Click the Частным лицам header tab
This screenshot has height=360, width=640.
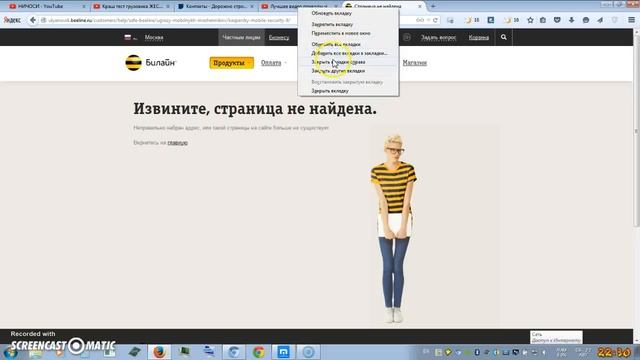coord(241,37)
